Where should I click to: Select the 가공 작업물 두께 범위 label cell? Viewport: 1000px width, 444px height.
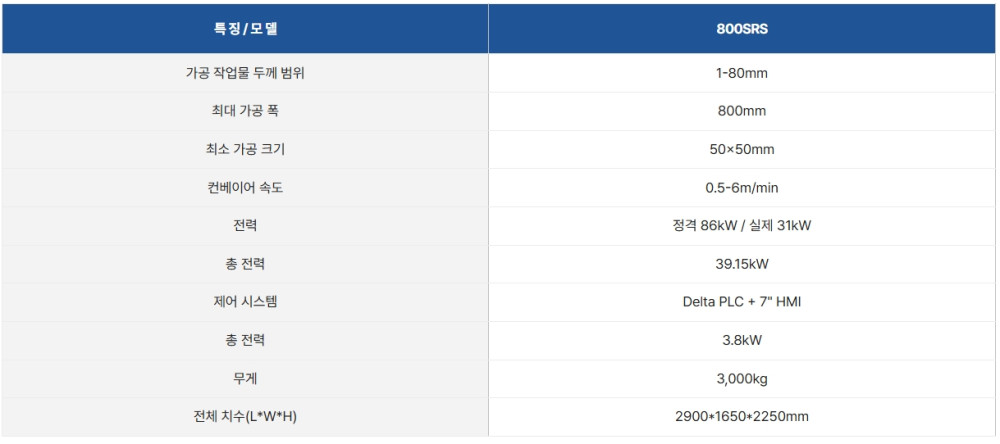pyautogui.click(x=245, y=73)
